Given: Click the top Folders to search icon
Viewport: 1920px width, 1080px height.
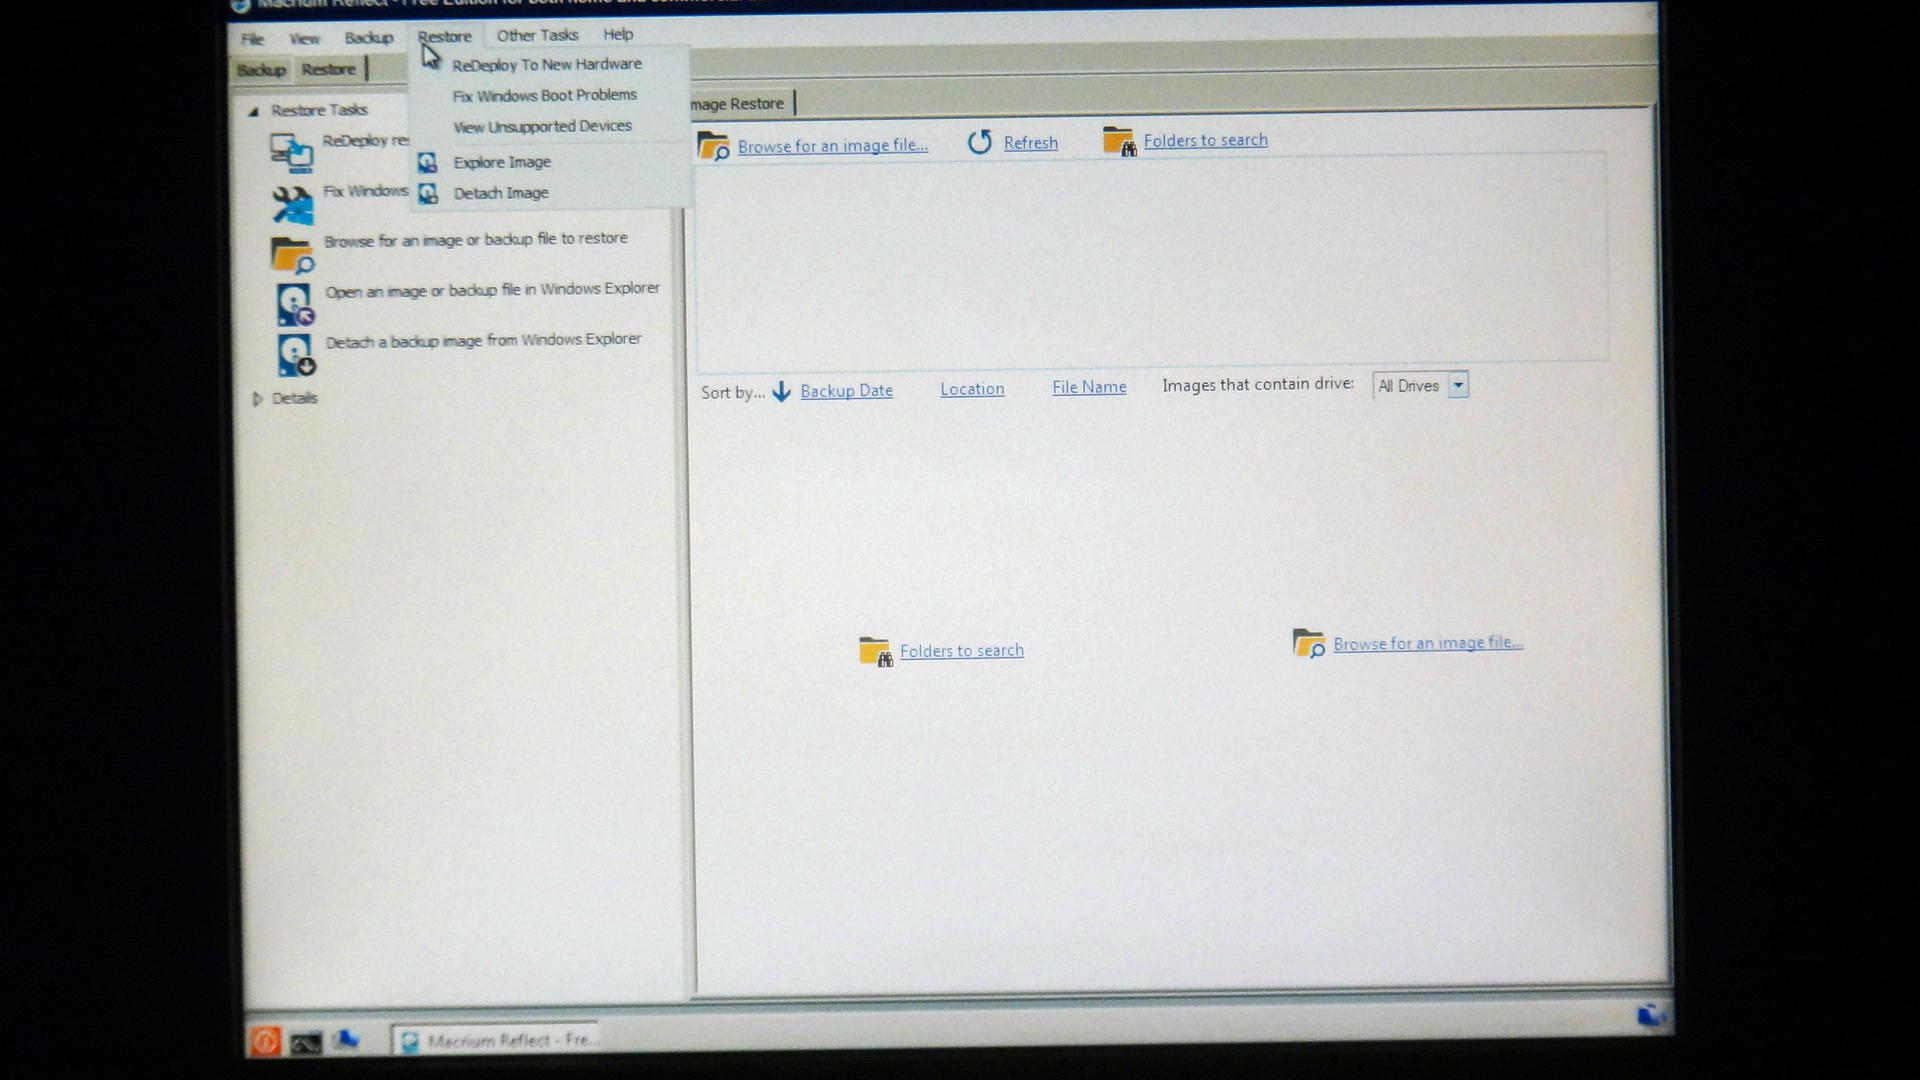Looking at the screenshot, I should click(x=1120, y=141).
